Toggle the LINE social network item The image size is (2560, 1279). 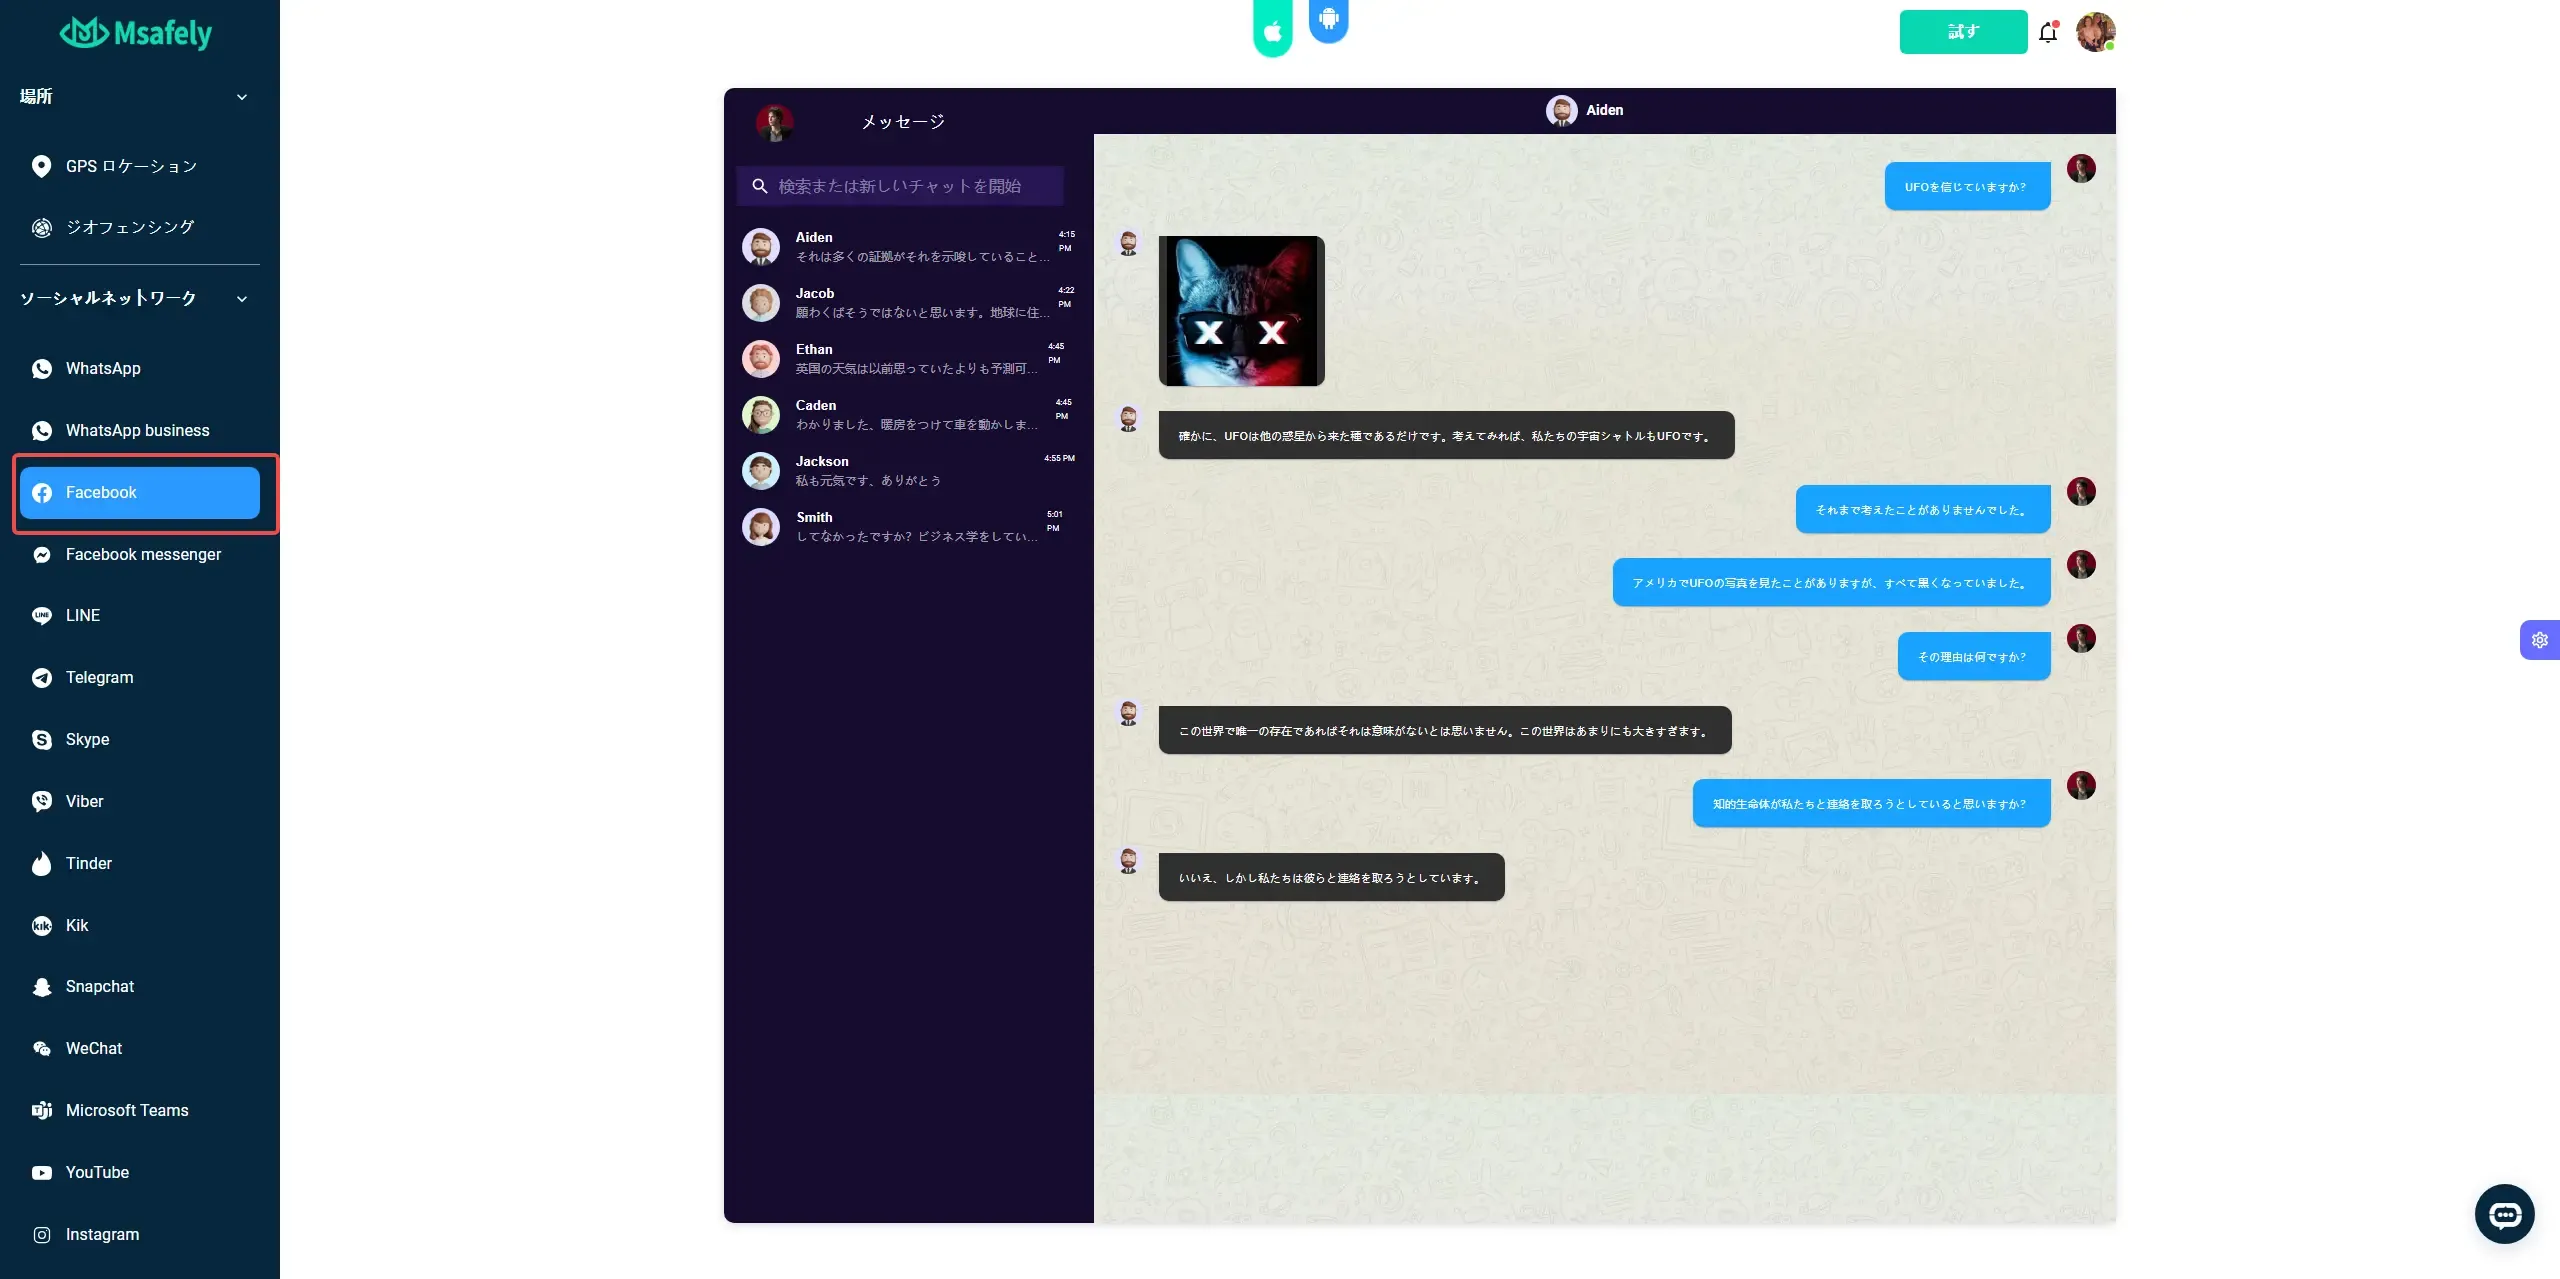coord(82,616)
